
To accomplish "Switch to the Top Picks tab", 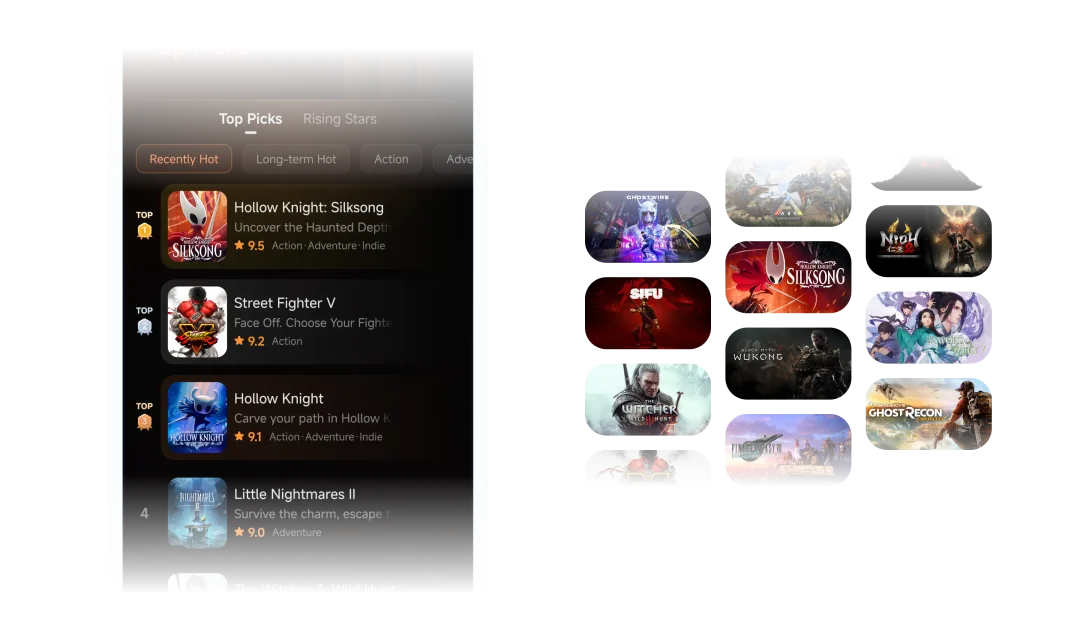I will pyautogui.click(x=250, y=119).
